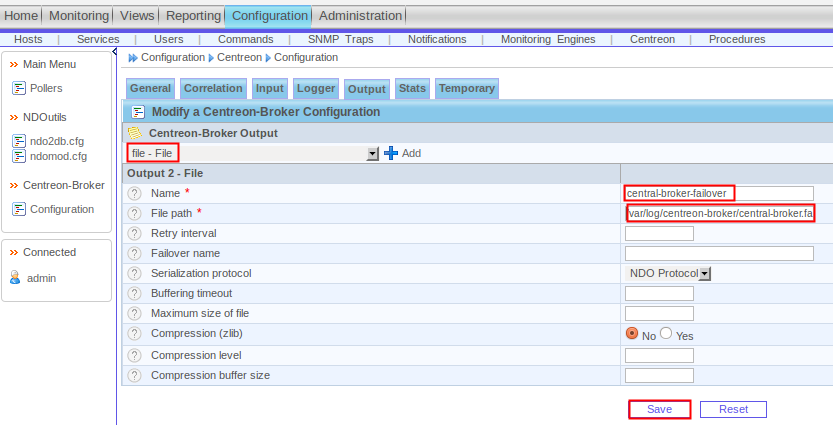This screenshot has height=425, width=833.
Task: Click into the Compression level input field
Action: point(659,355)
